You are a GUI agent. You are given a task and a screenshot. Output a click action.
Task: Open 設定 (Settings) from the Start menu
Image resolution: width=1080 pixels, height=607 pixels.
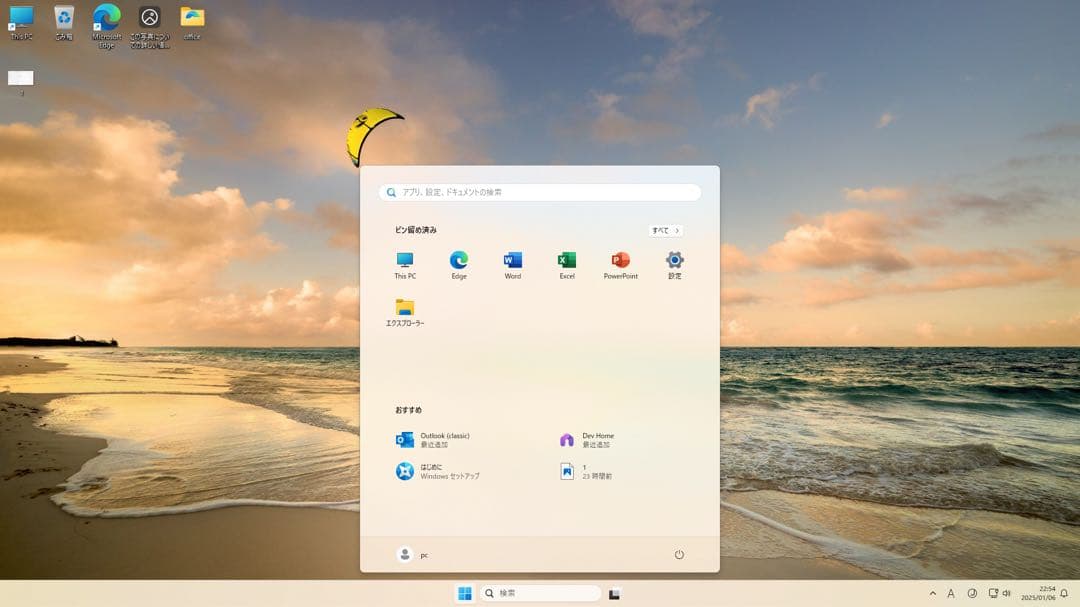674,260
